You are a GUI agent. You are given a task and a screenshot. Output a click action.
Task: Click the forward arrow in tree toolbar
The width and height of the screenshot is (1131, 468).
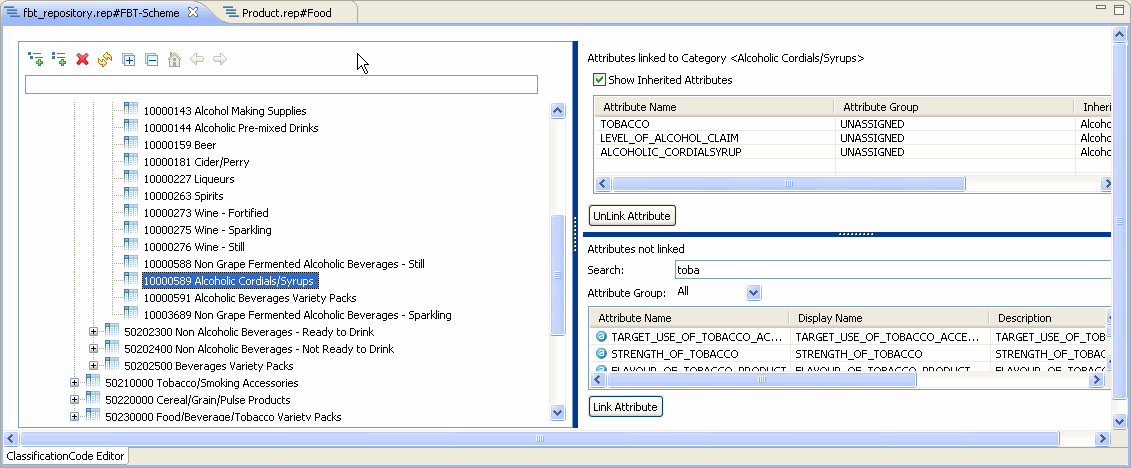(220, 59)
